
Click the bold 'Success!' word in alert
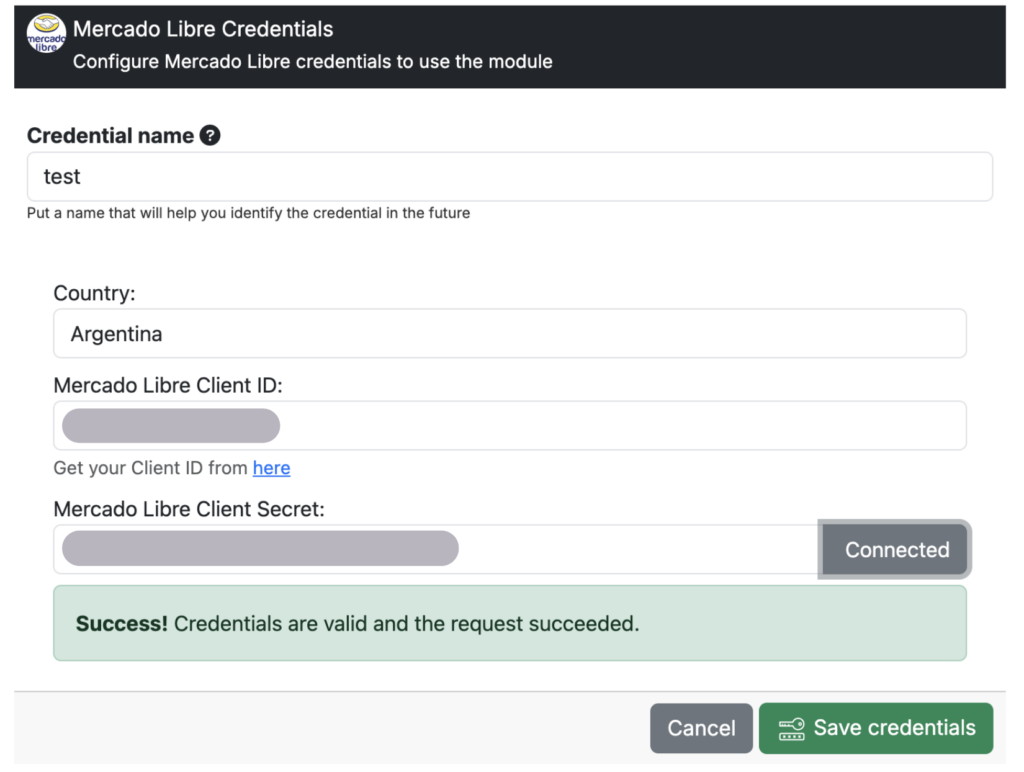[121, 624]
